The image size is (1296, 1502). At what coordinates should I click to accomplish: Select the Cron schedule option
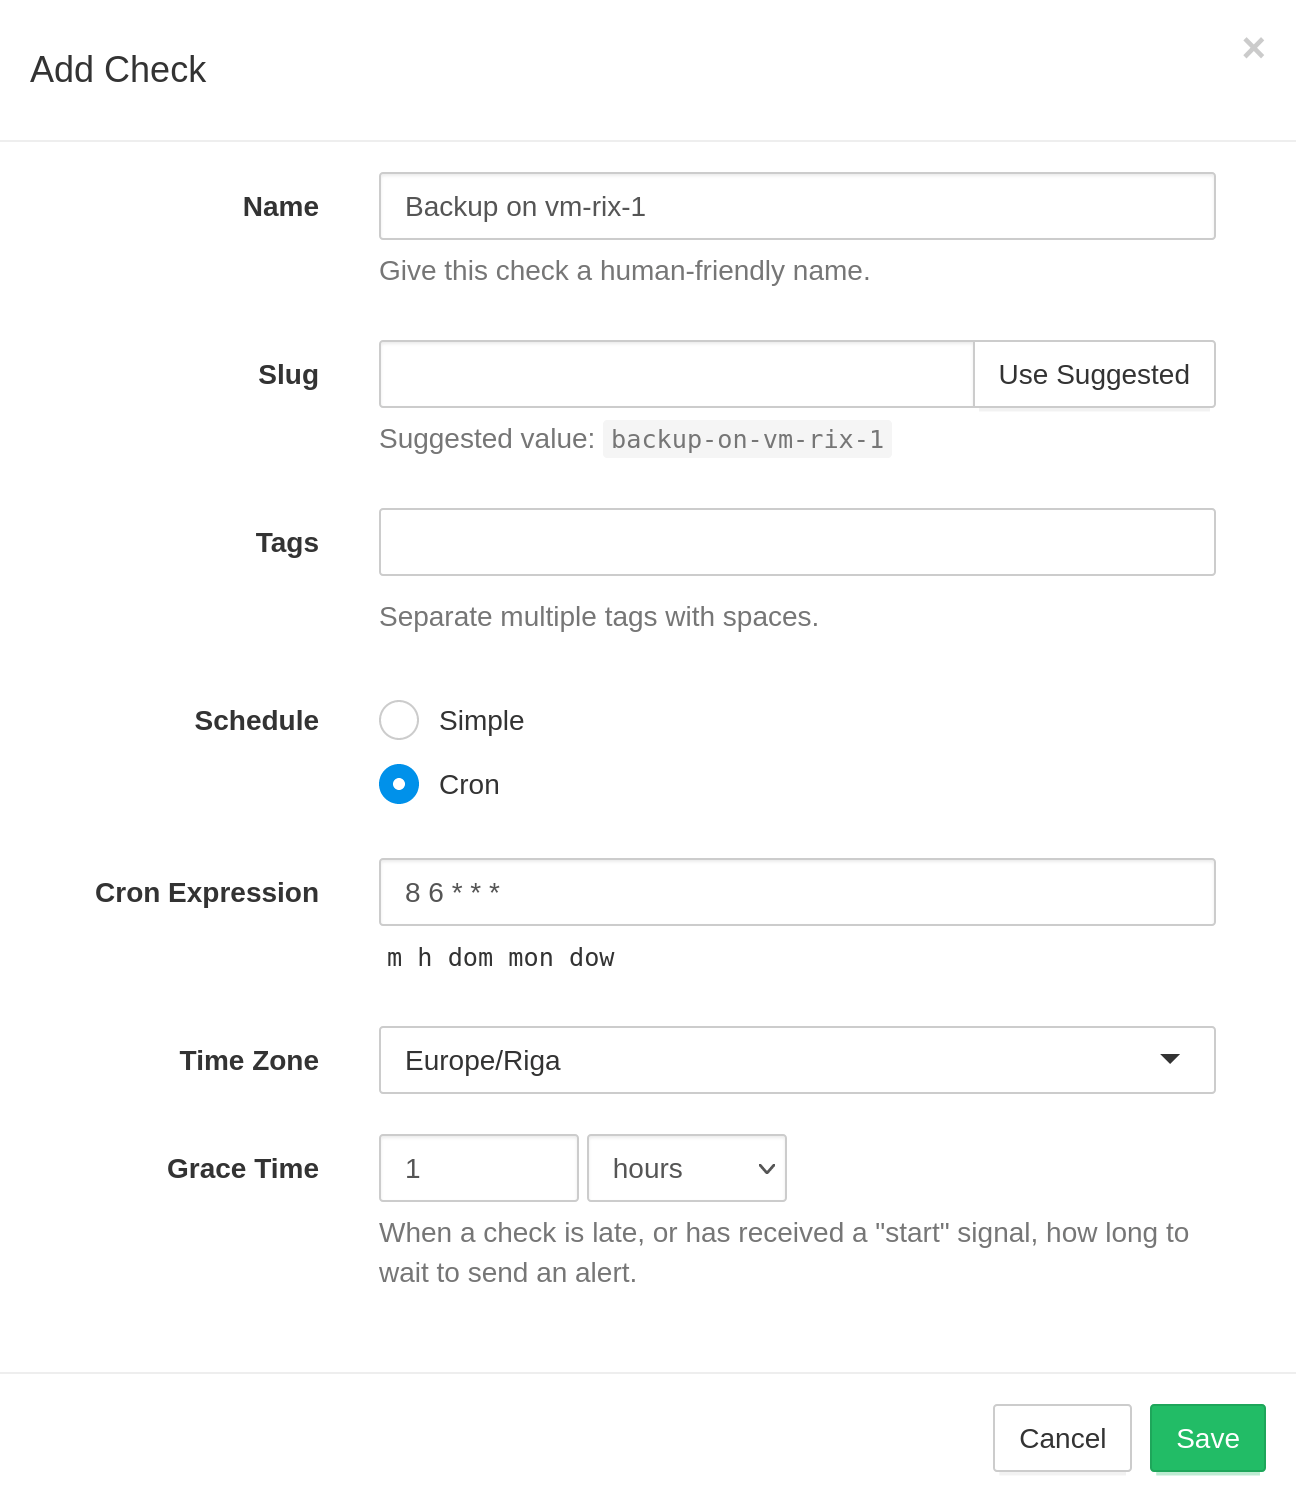click(399, 784)
